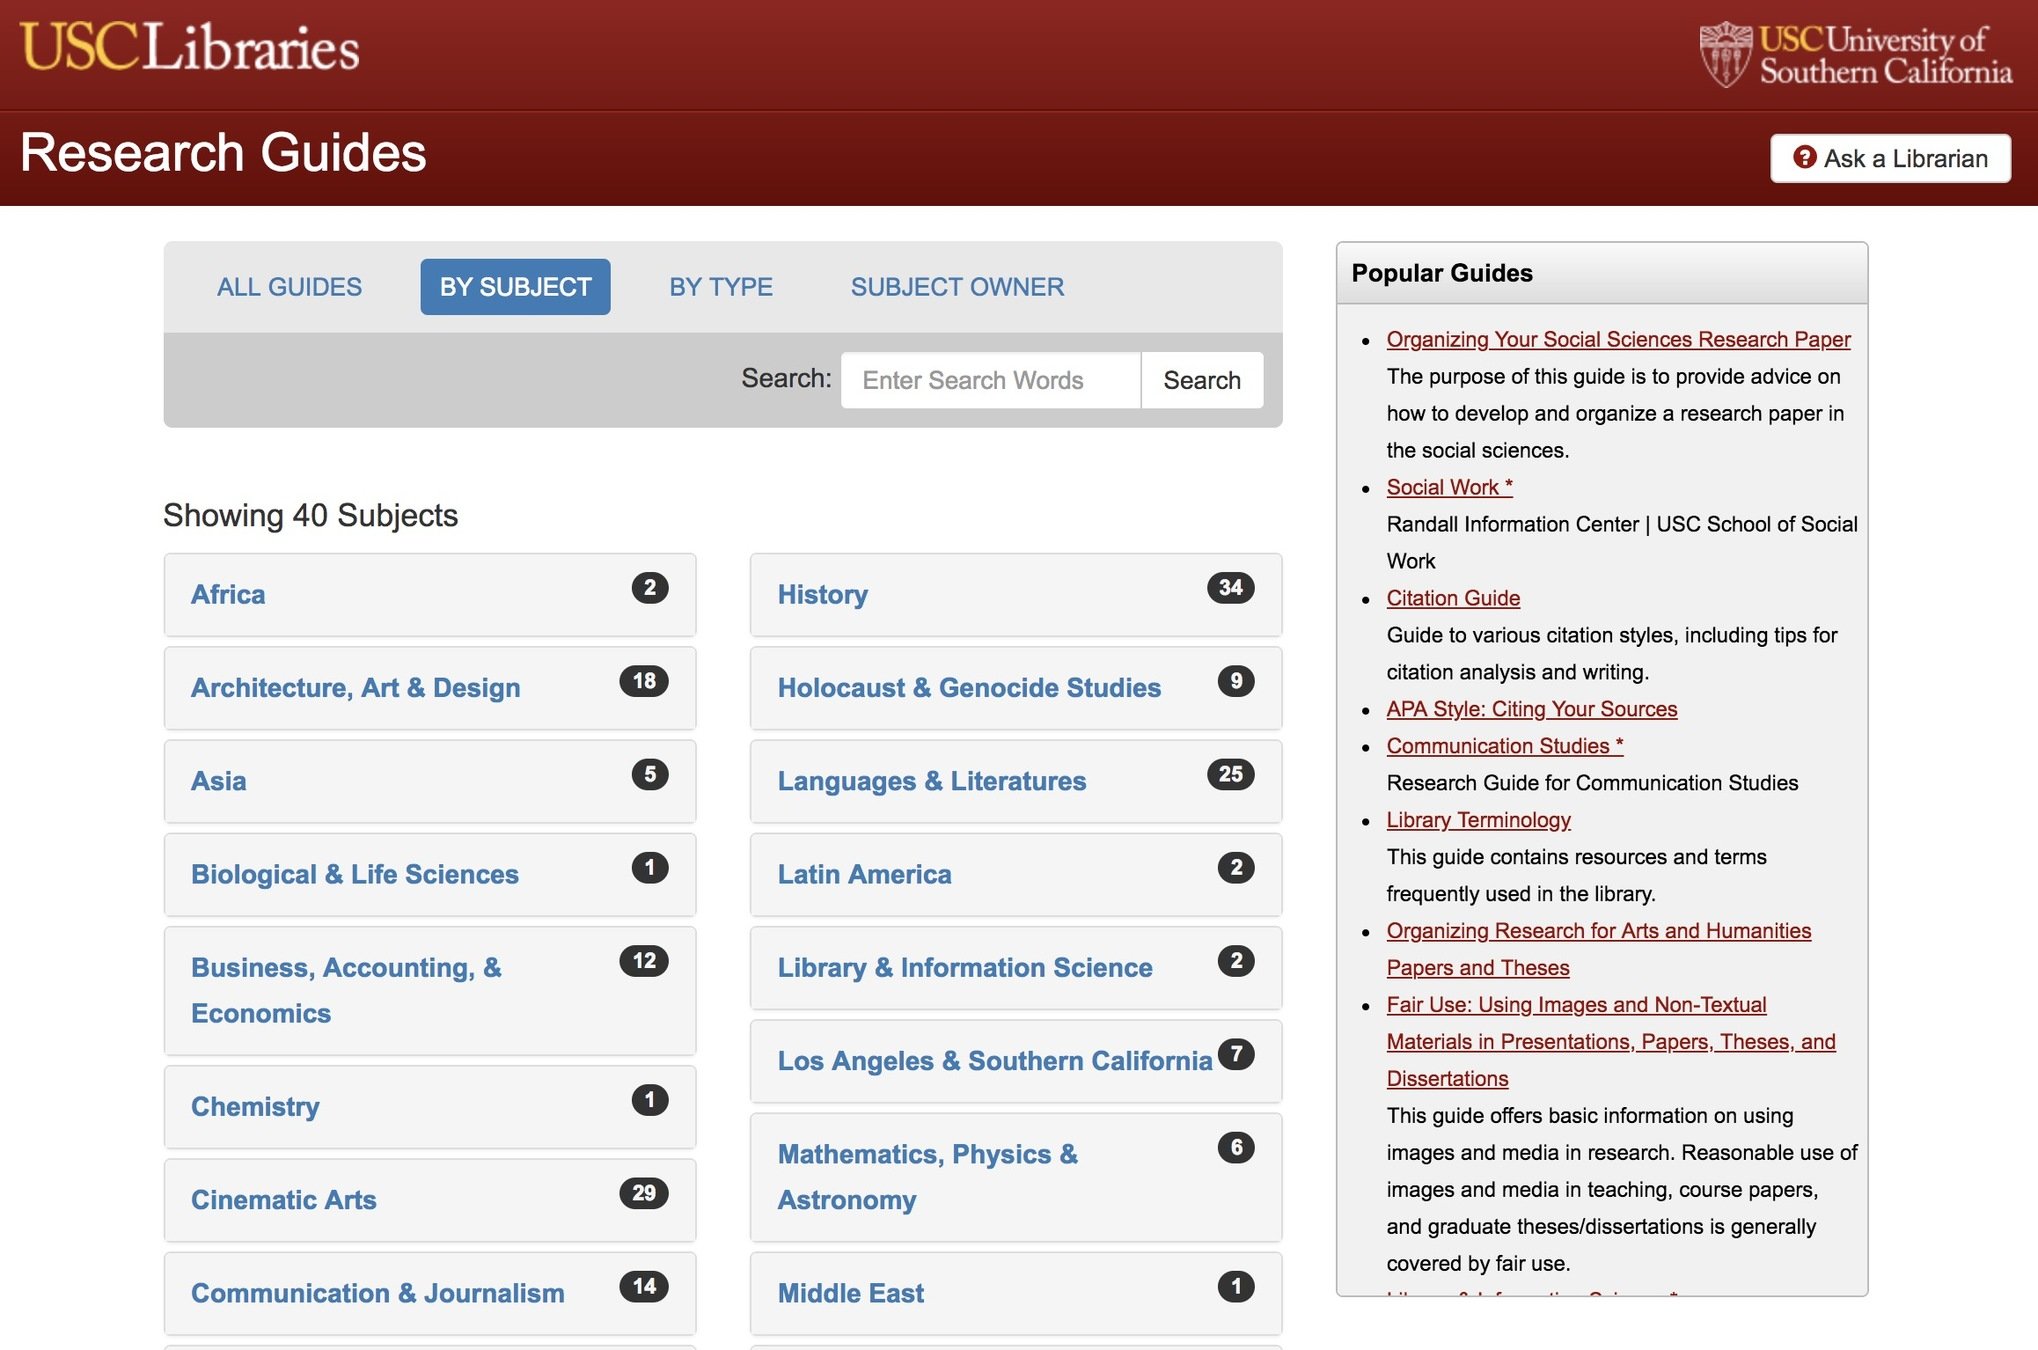This screenshot has width=2038, height=1350.
Task: Open the SUBJECT OWNER tab
Action: pyautogui.click(x=957, y=287)
